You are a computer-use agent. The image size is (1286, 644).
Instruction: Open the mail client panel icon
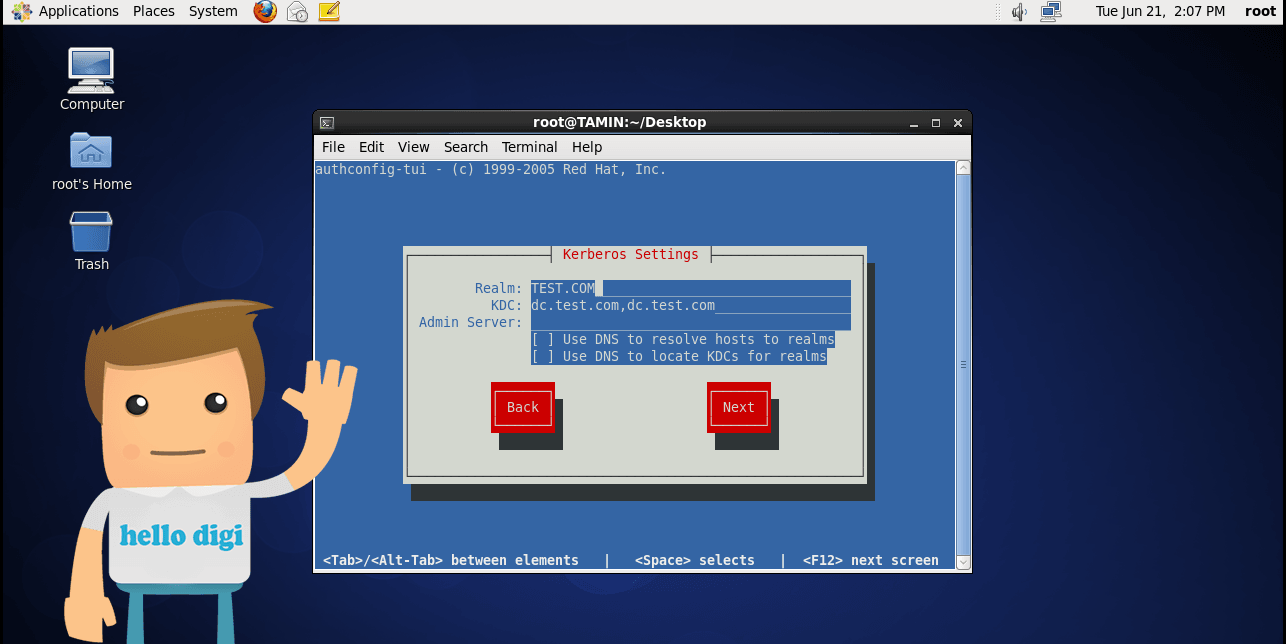(x=297, y=11)
